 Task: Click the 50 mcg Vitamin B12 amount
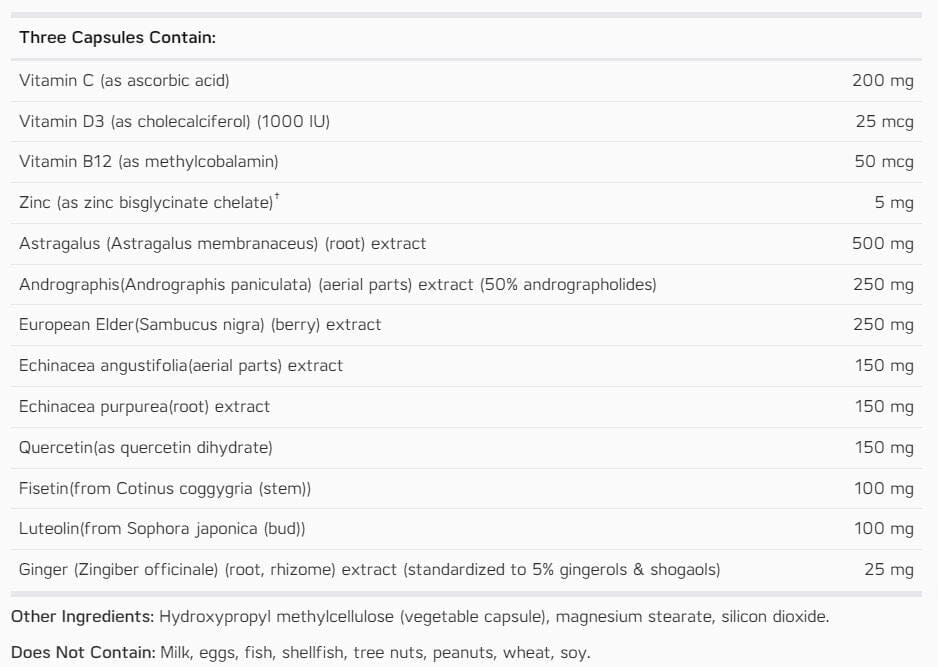pyautogui.click(x=884, y=161)
